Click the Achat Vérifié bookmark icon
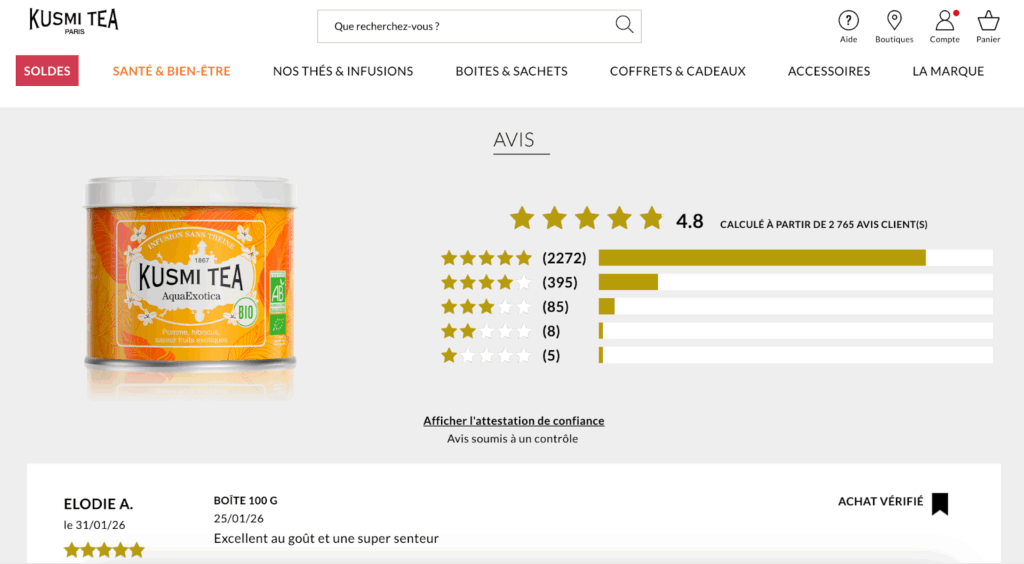Screen dimensions: 1024x564 tap(939, 503)
